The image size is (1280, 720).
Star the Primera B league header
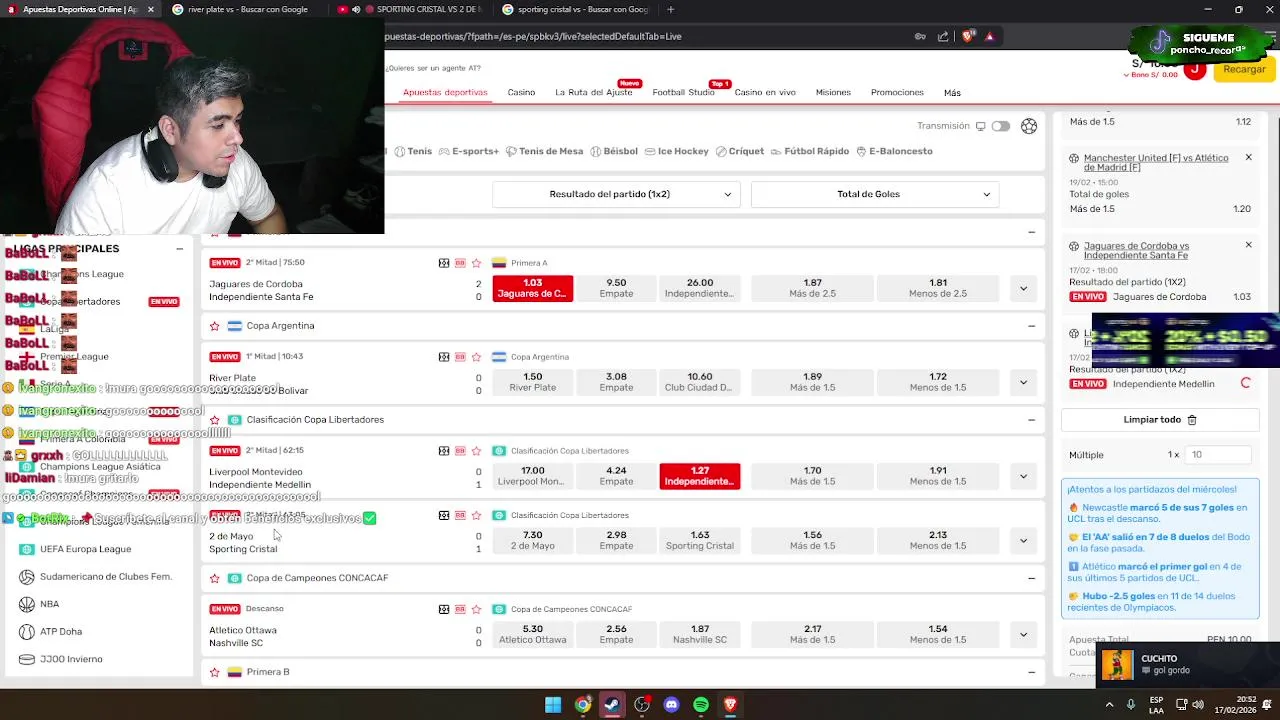coord(214,672)
